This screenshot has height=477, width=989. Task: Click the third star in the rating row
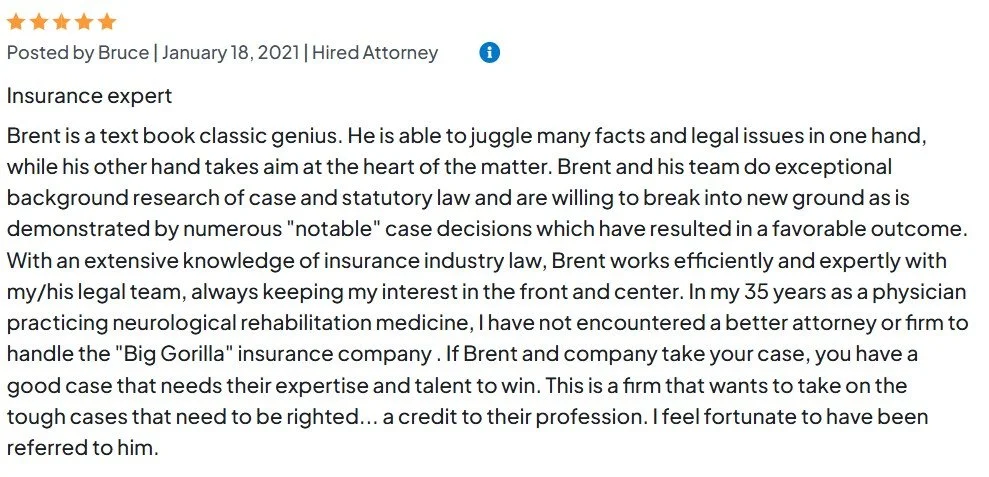point(61,21)
